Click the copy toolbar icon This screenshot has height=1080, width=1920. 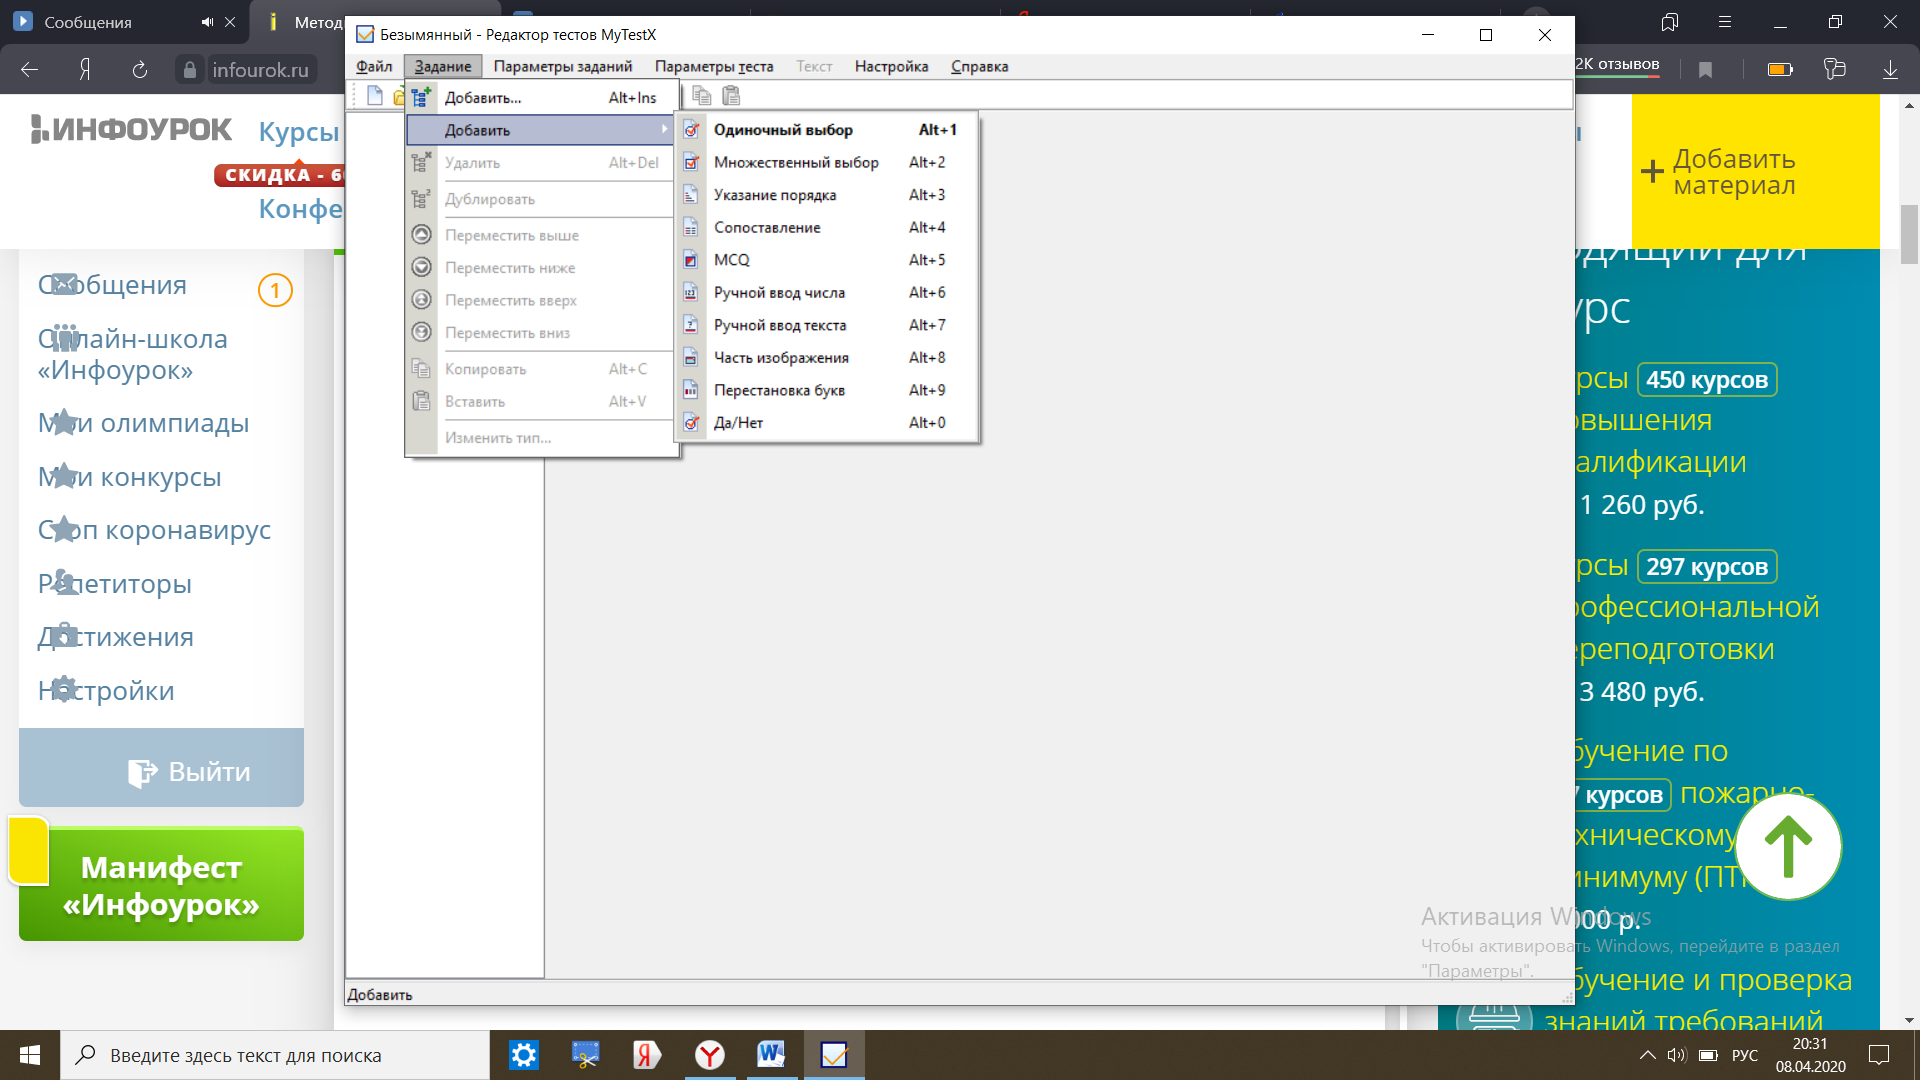click(702, 96)
